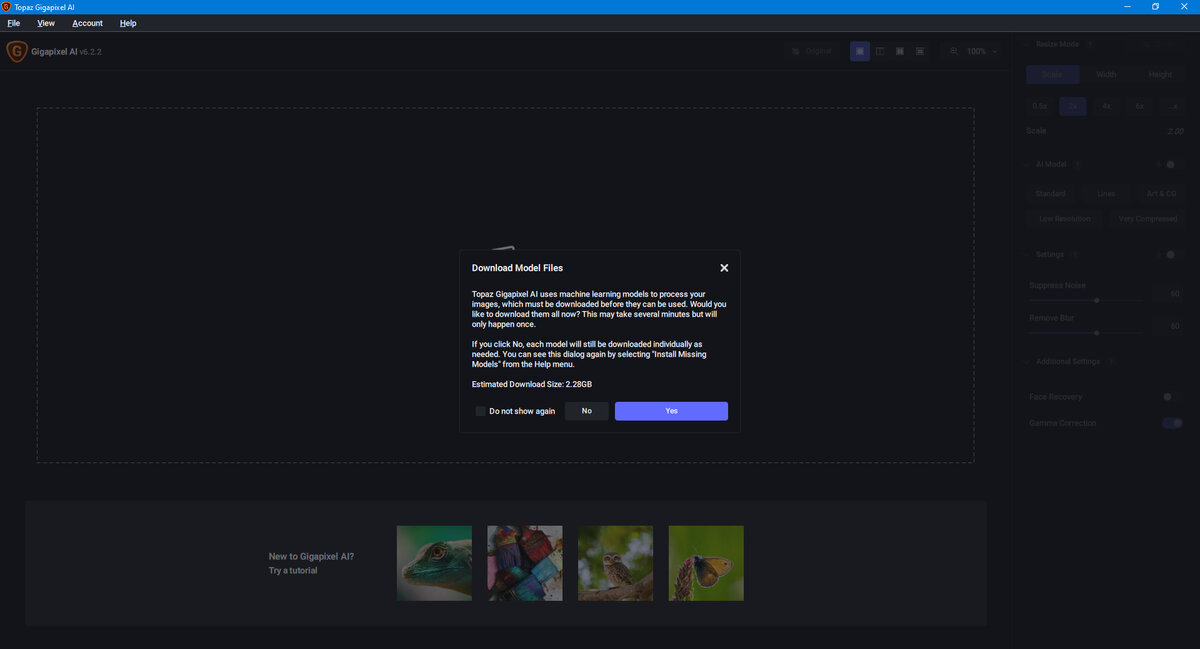Collapse the Resize Mode section

(1028, 44)
